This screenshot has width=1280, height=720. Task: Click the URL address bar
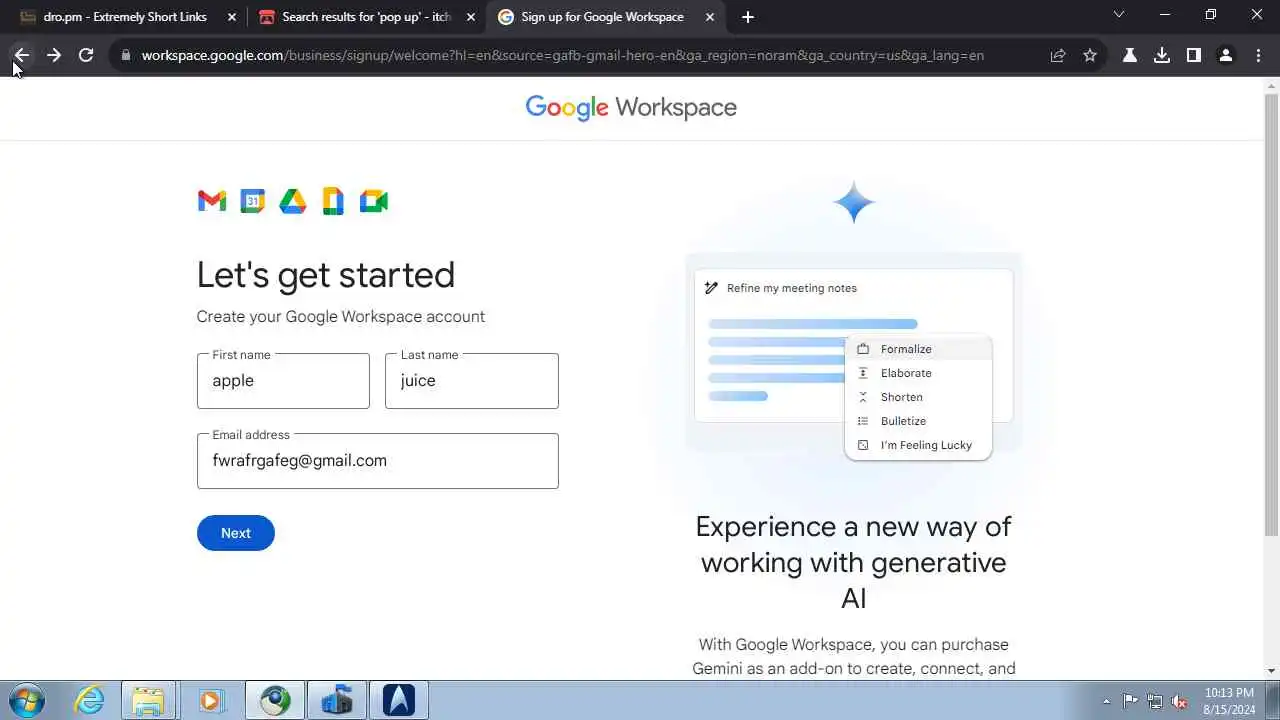pyautogui.click(x=562, y=55)
